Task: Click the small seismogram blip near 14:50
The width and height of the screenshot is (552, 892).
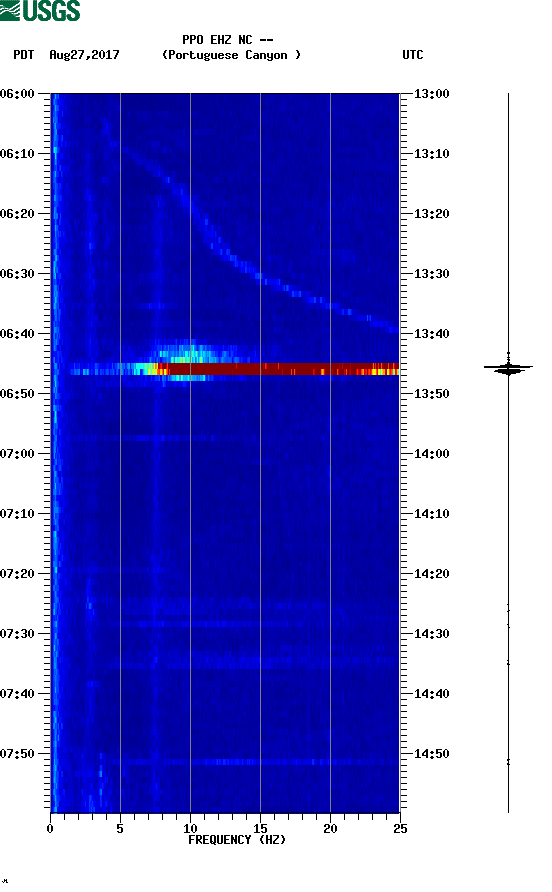Action: point(508,761)
